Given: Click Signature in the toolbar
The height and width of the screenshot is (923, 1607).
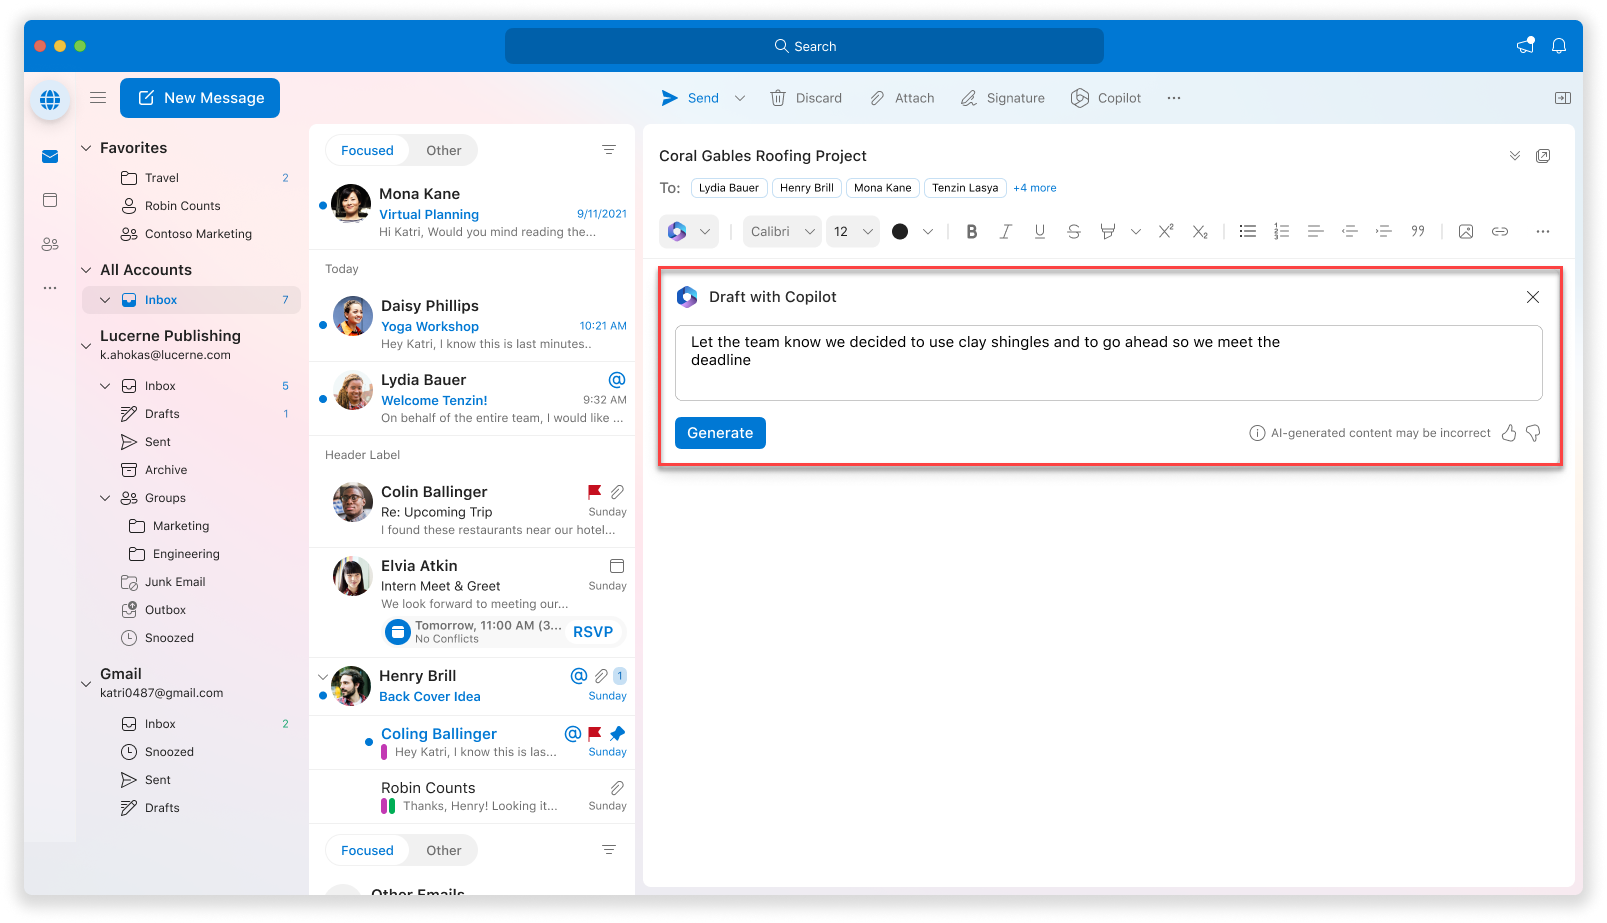Looking at the screenshot, I should click(1003, 98).
